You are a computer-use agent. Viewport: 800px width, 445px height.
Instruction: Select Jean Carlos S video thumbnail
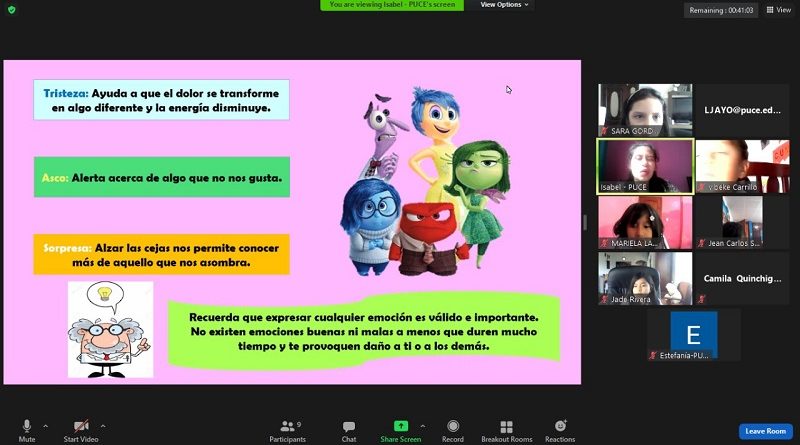point(742,222)
